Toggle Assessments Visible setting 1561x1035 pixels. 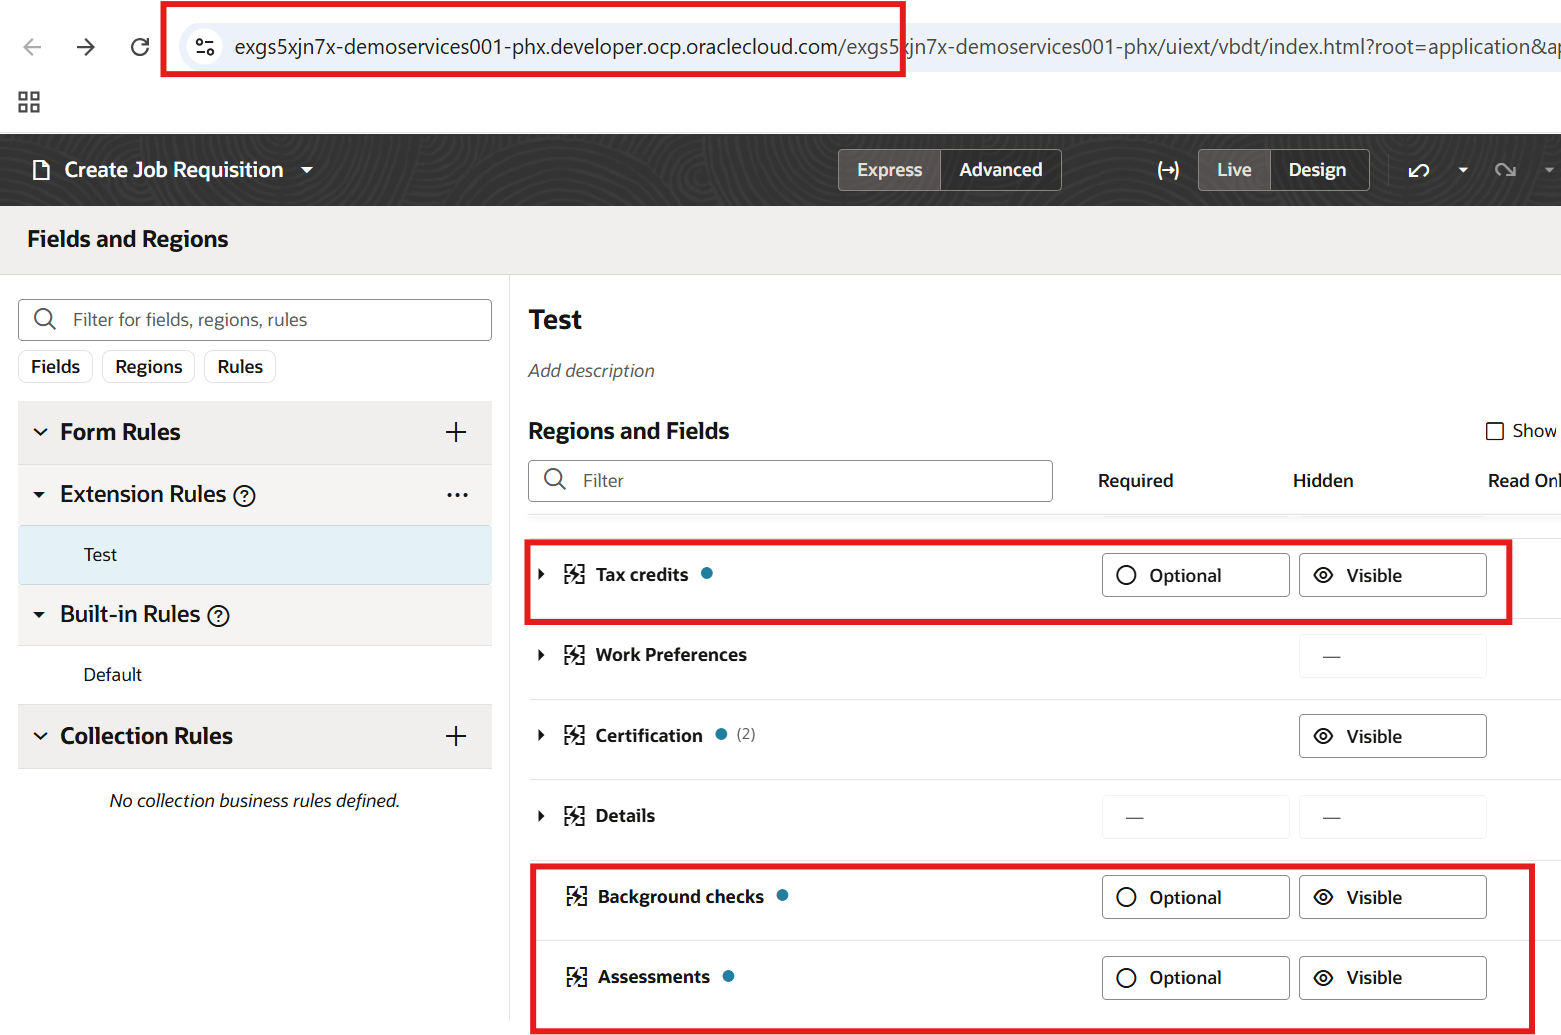tap(1393, 978)
